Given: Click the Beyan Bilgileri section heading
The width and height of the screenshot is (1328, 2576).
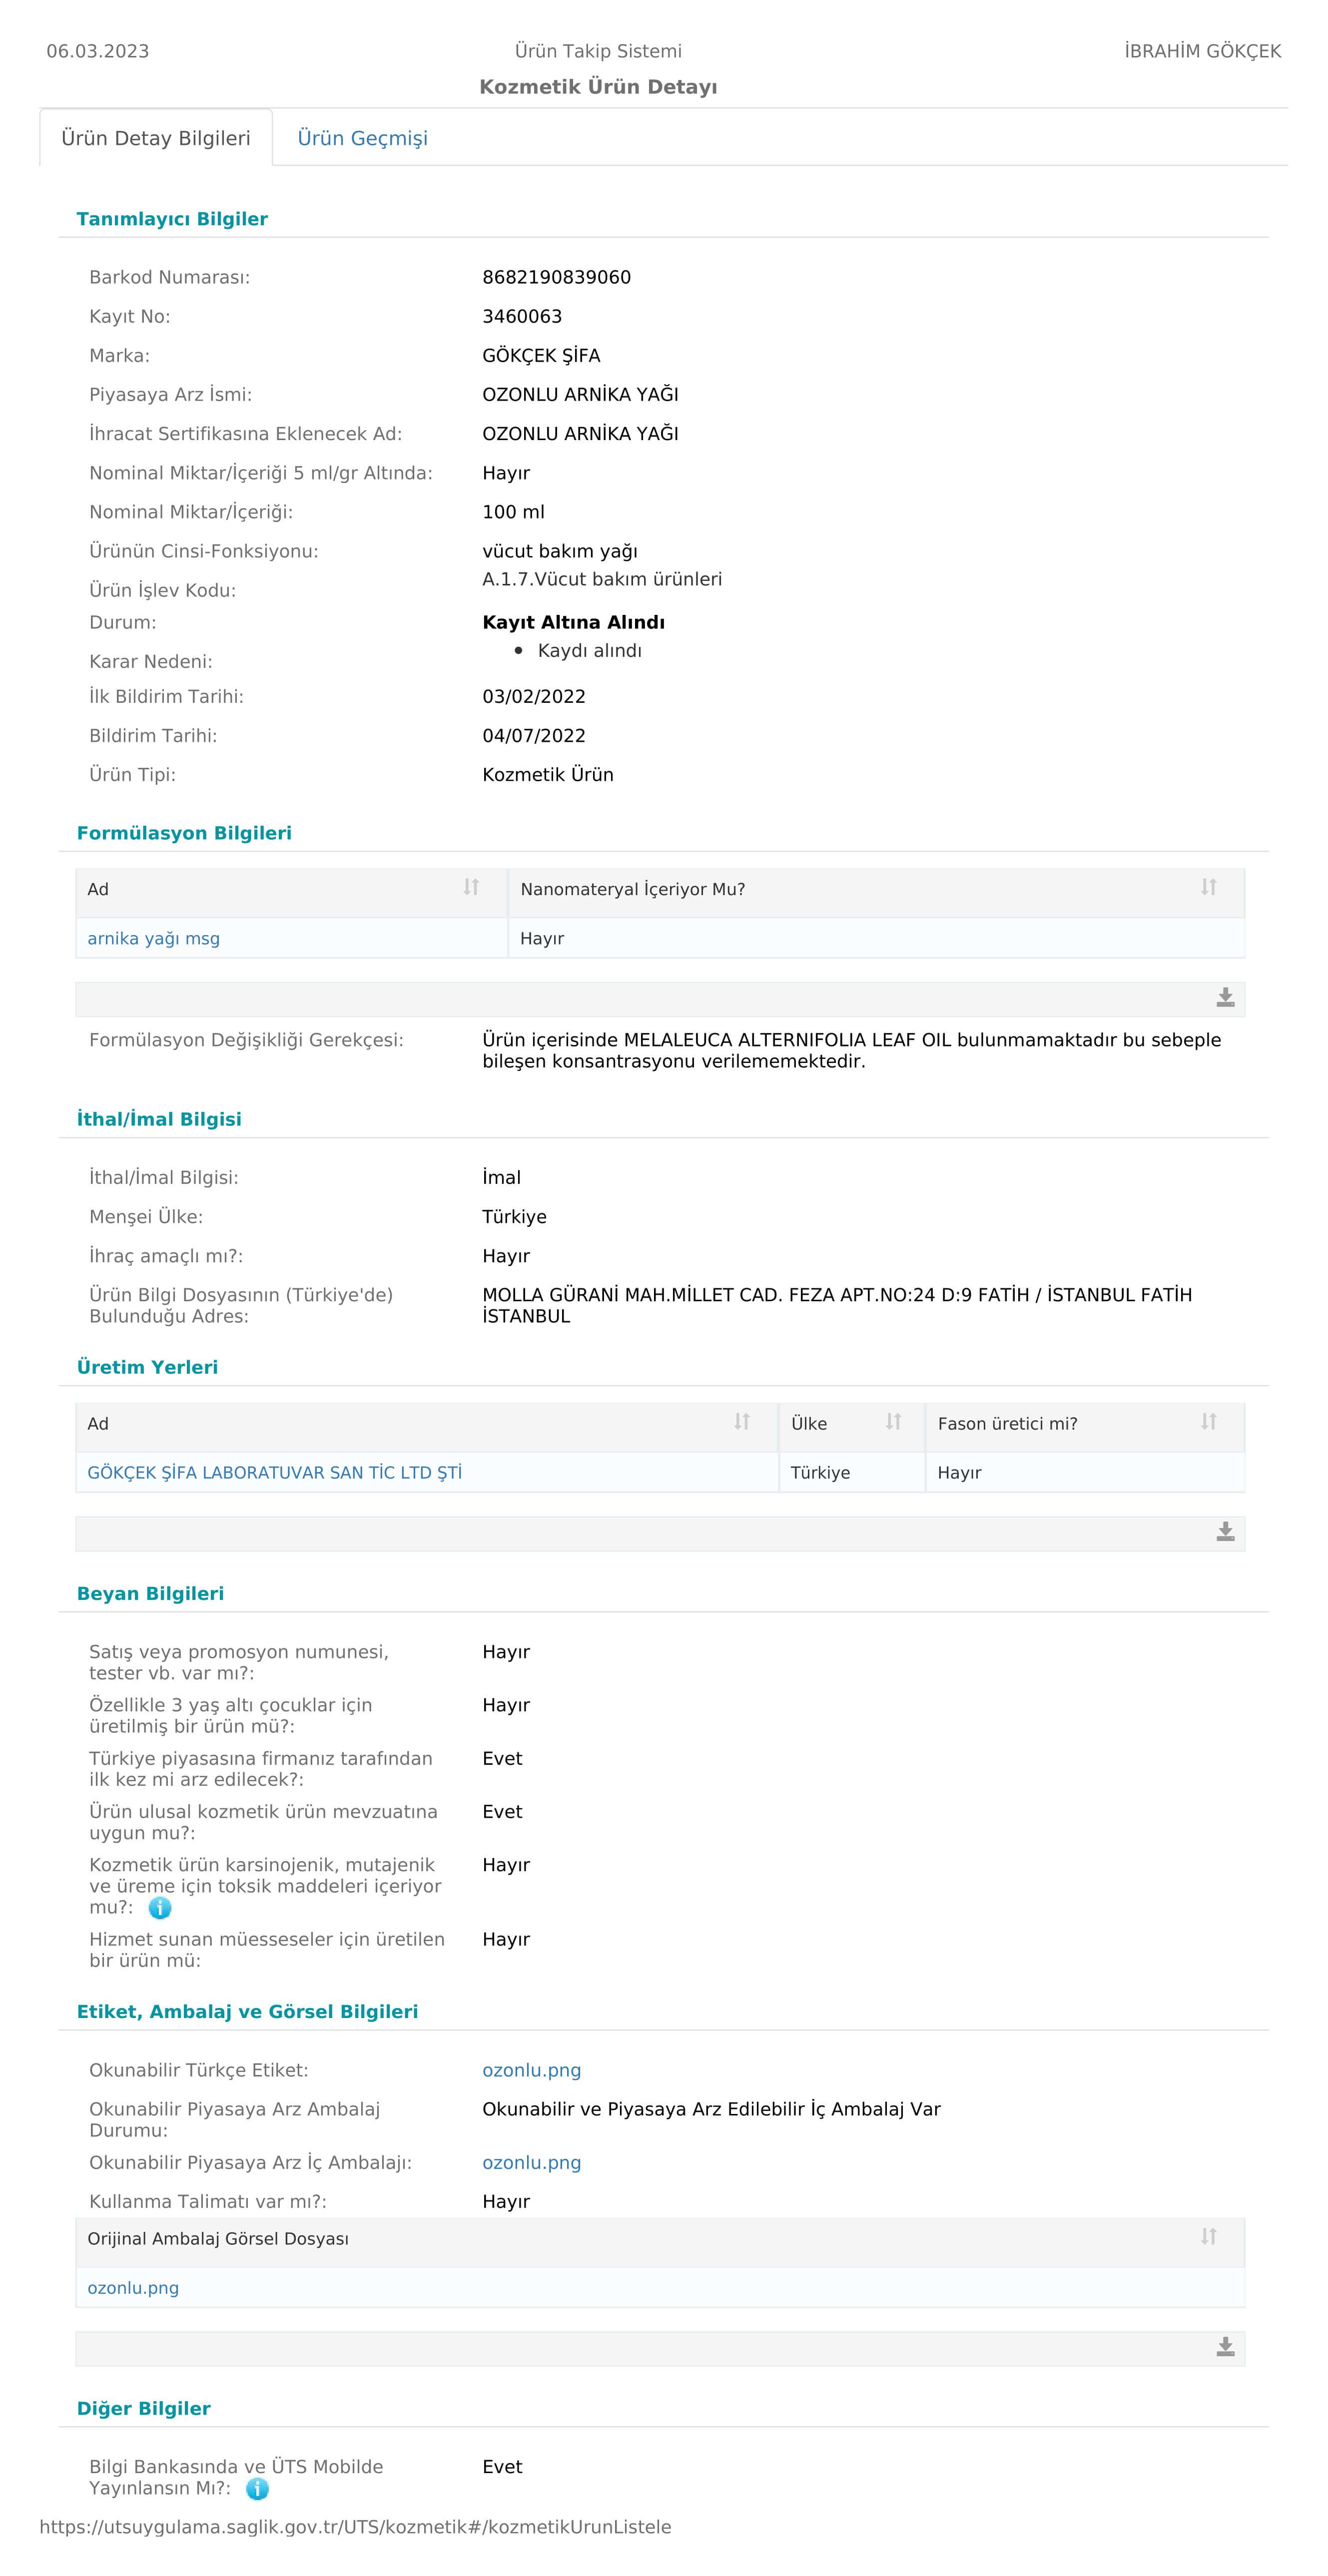Looking at the screenshot, I should point(150,1594).
